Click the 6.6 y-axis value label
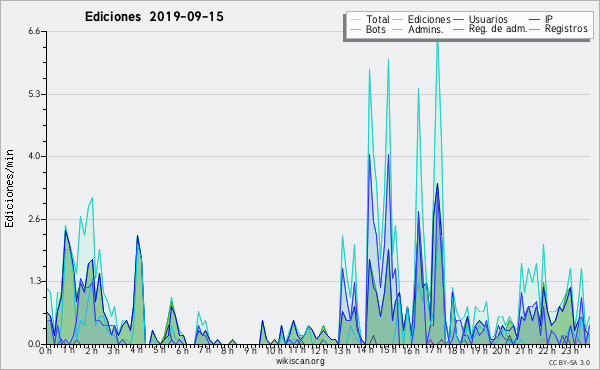 pyautogui.click(x=34, y=31)
